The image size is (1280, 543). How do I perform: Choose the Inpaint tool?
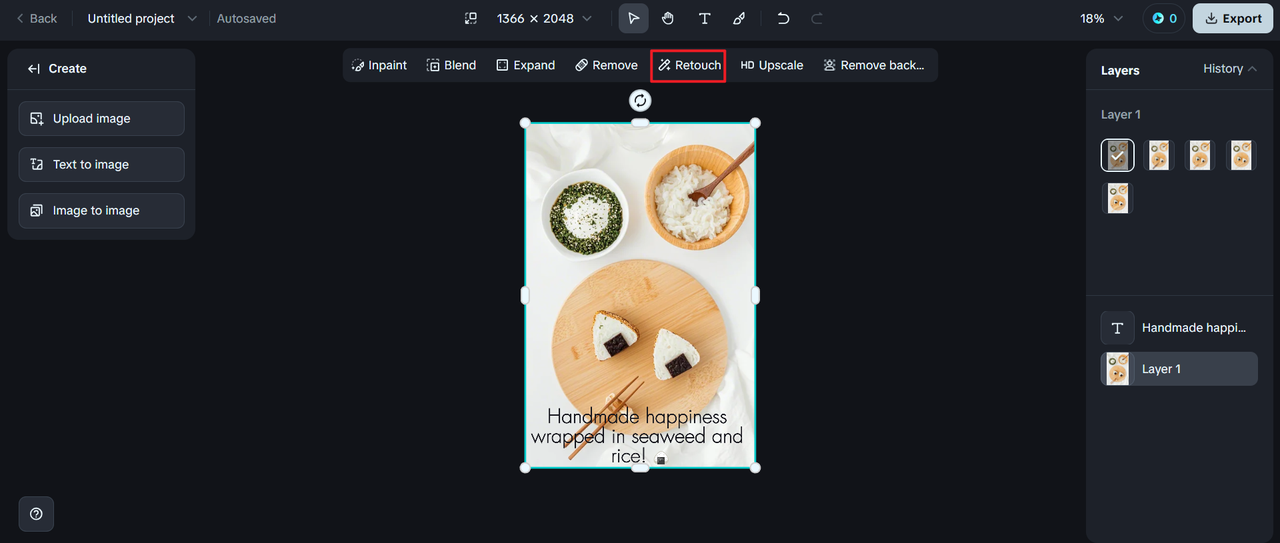coord(379,65)
